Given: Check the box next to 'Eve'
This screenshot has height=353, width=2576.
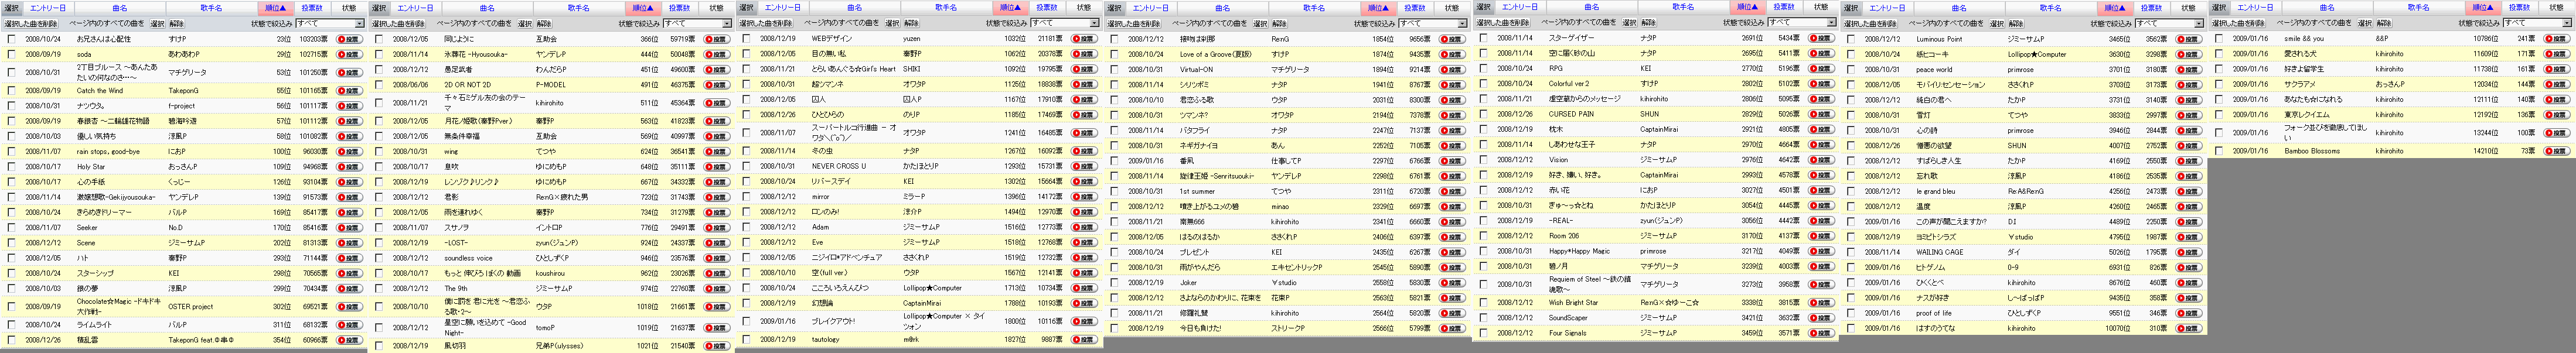Looking at the screenshot, I should (x=746, y=242).
